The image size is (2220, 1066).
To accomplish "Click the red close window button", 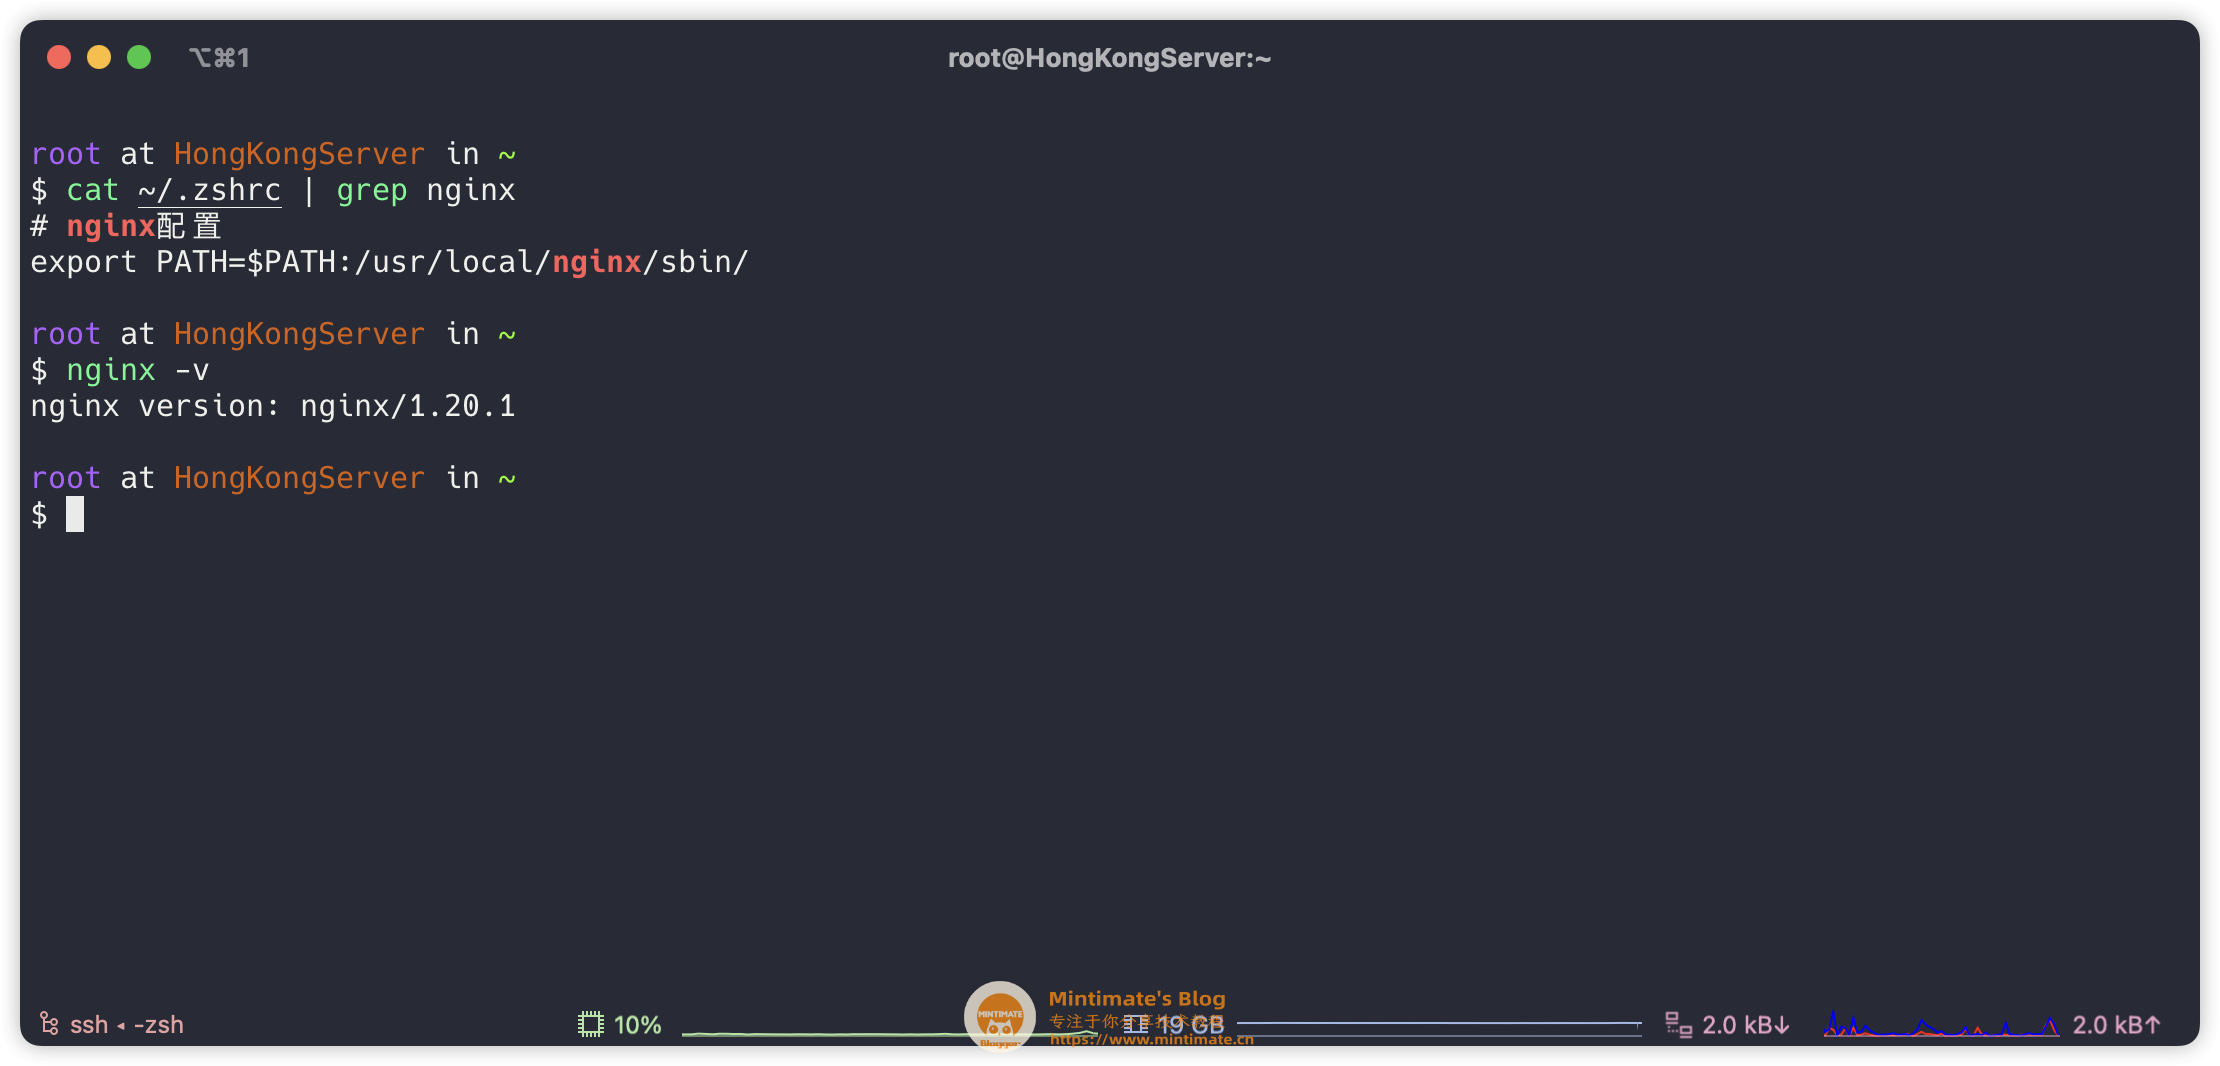I will (x=59, y=58).
